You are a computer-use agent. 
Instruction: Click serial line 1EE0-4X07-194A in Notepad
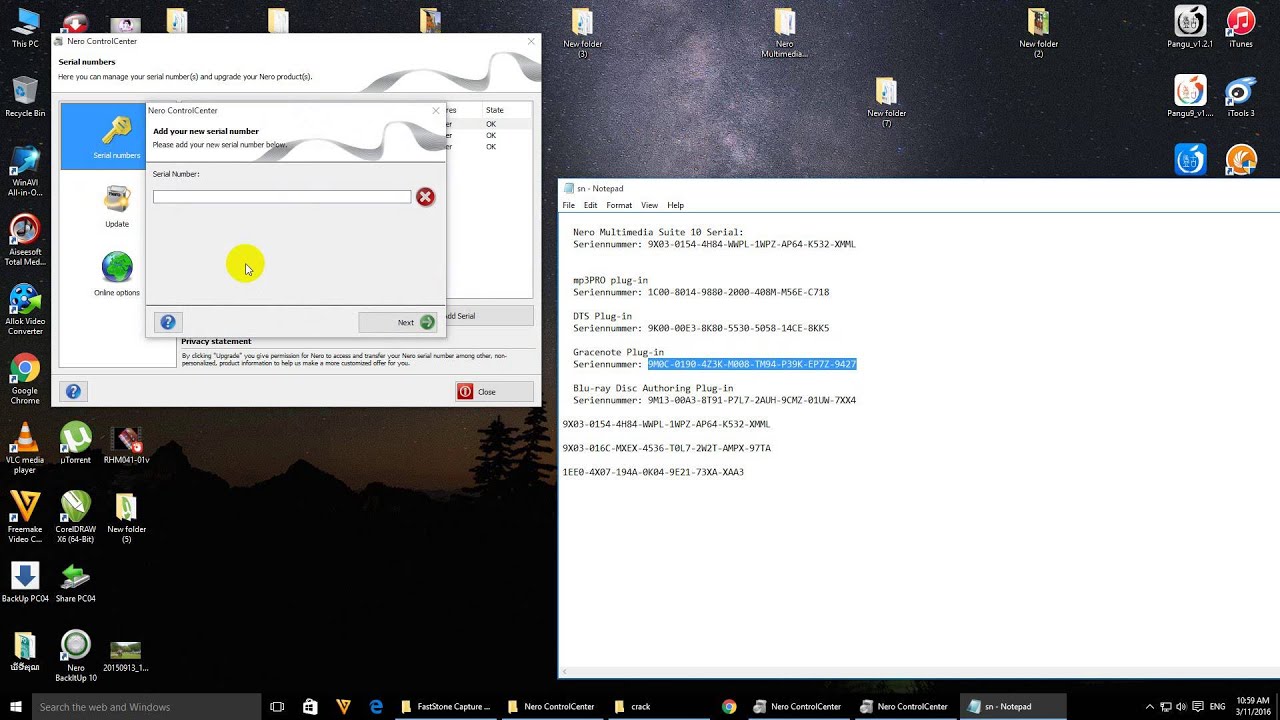tap(653, 472)
